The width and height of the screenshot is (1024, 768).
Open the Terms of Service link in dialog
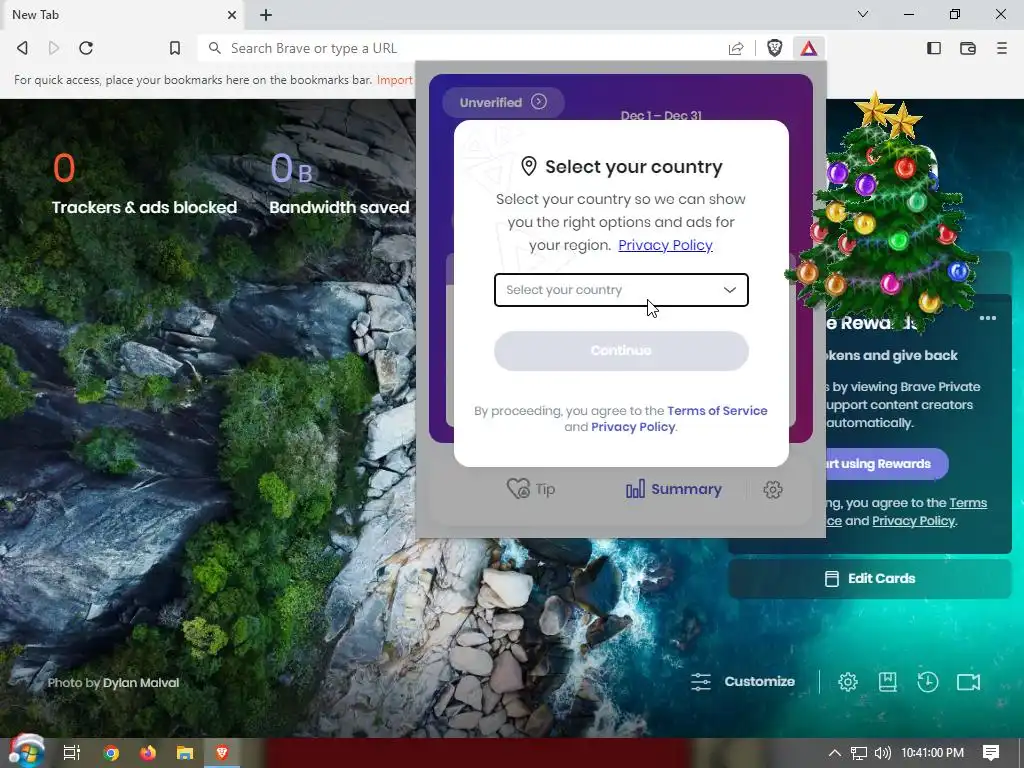pyautogui.click(x=717, y=411)
